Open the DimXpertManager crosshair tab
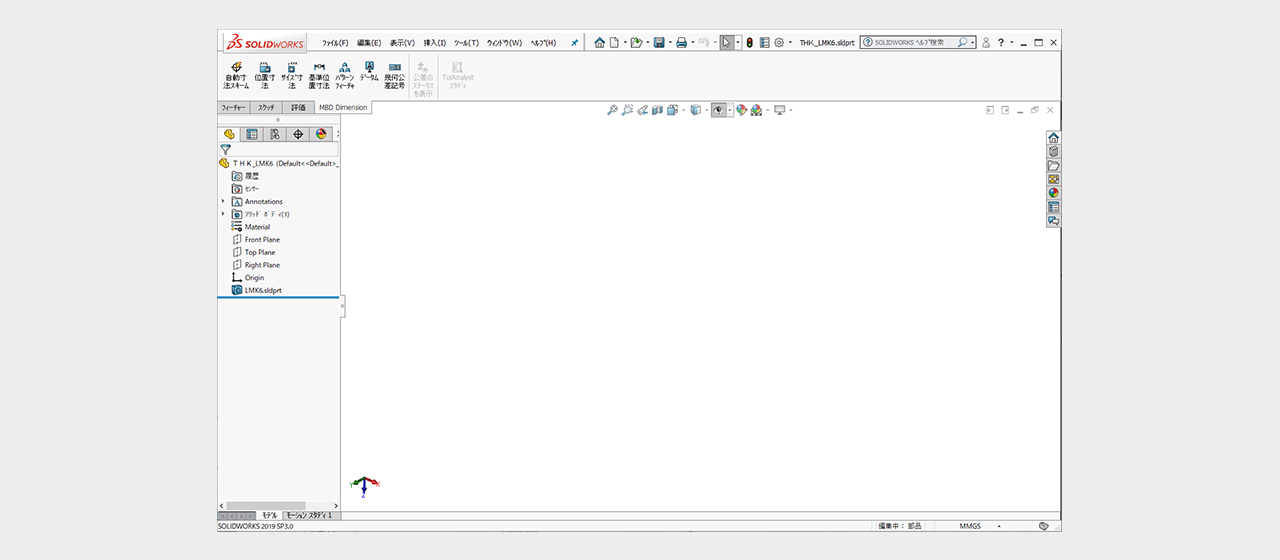1280x560 pixels. [x=298, y=134]
